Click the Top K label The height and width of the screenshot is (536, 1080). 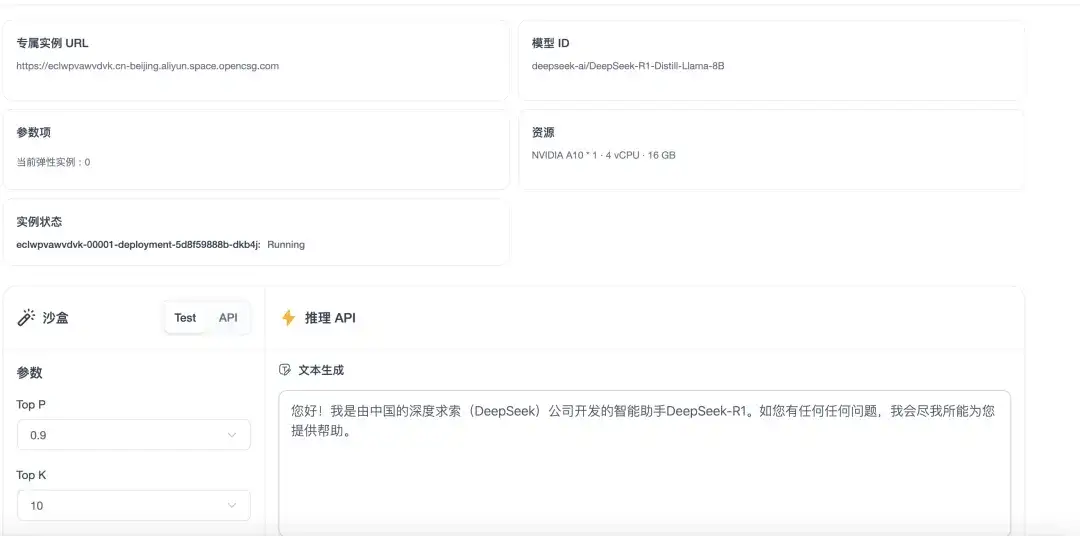pos(31,475)
